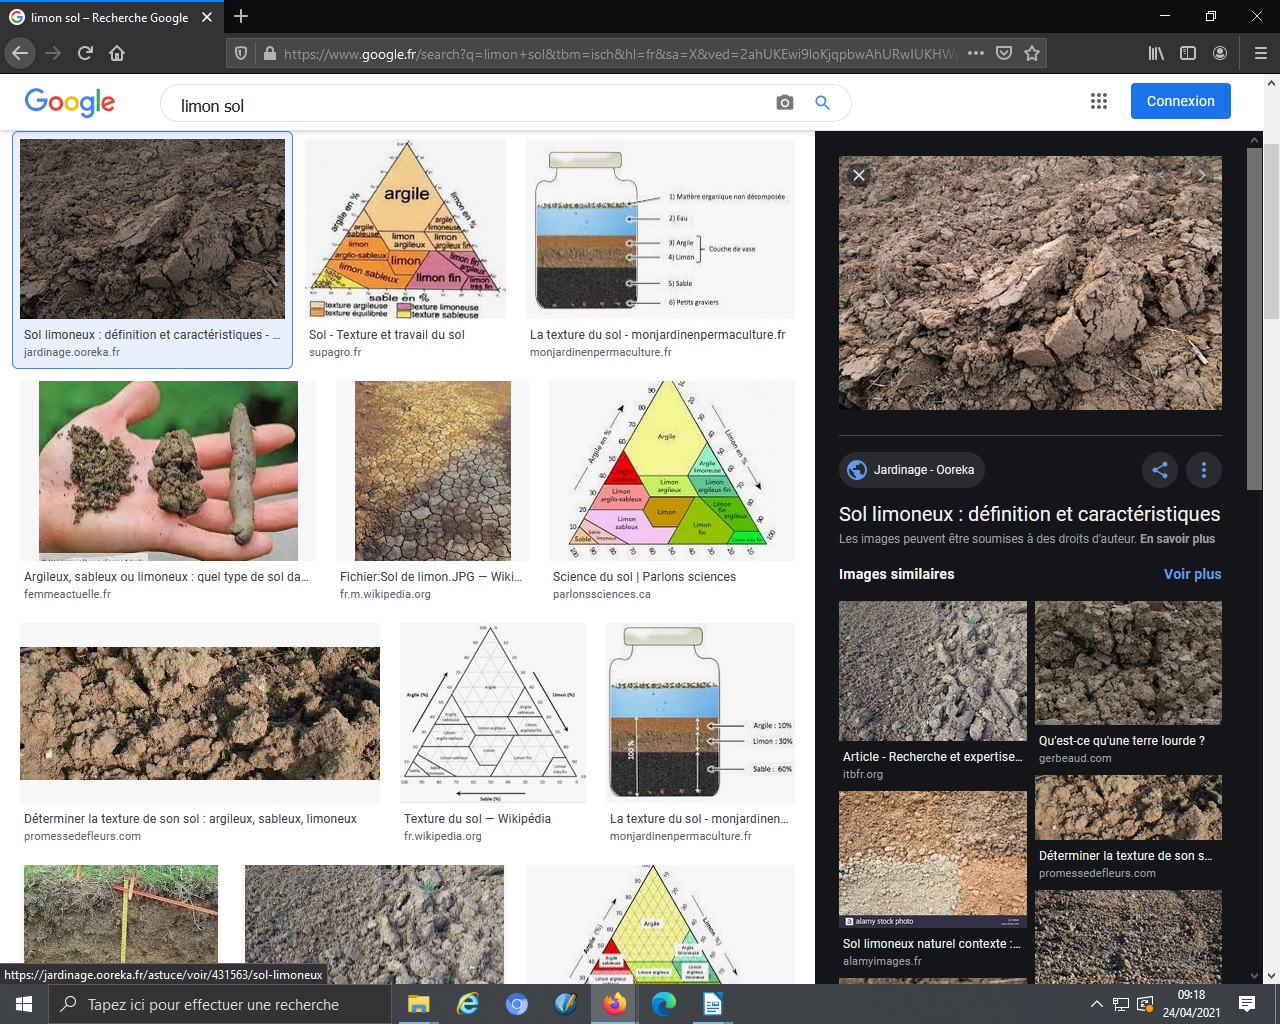Select the 'limon sol – Recherche Google' tab
The image size is (1280, 1024).
click(x=110, y=17)
